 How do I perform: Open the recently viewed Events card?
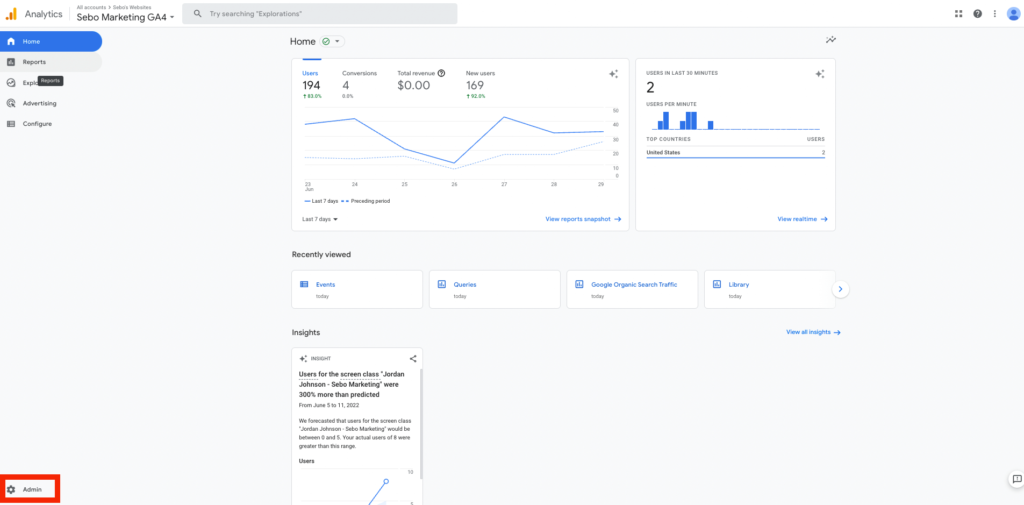click(x=357, y=289)
